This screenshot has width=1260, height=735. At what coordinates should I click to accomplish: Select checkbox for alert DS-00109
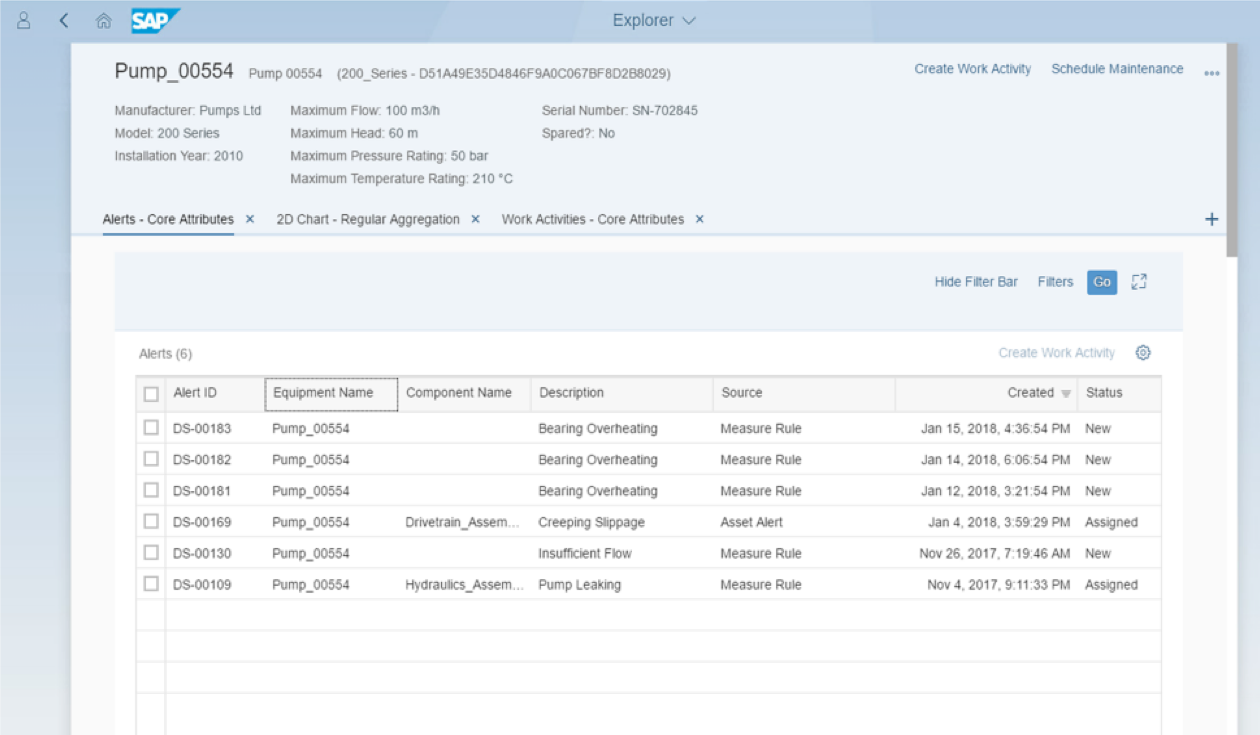tap(151, 583)
